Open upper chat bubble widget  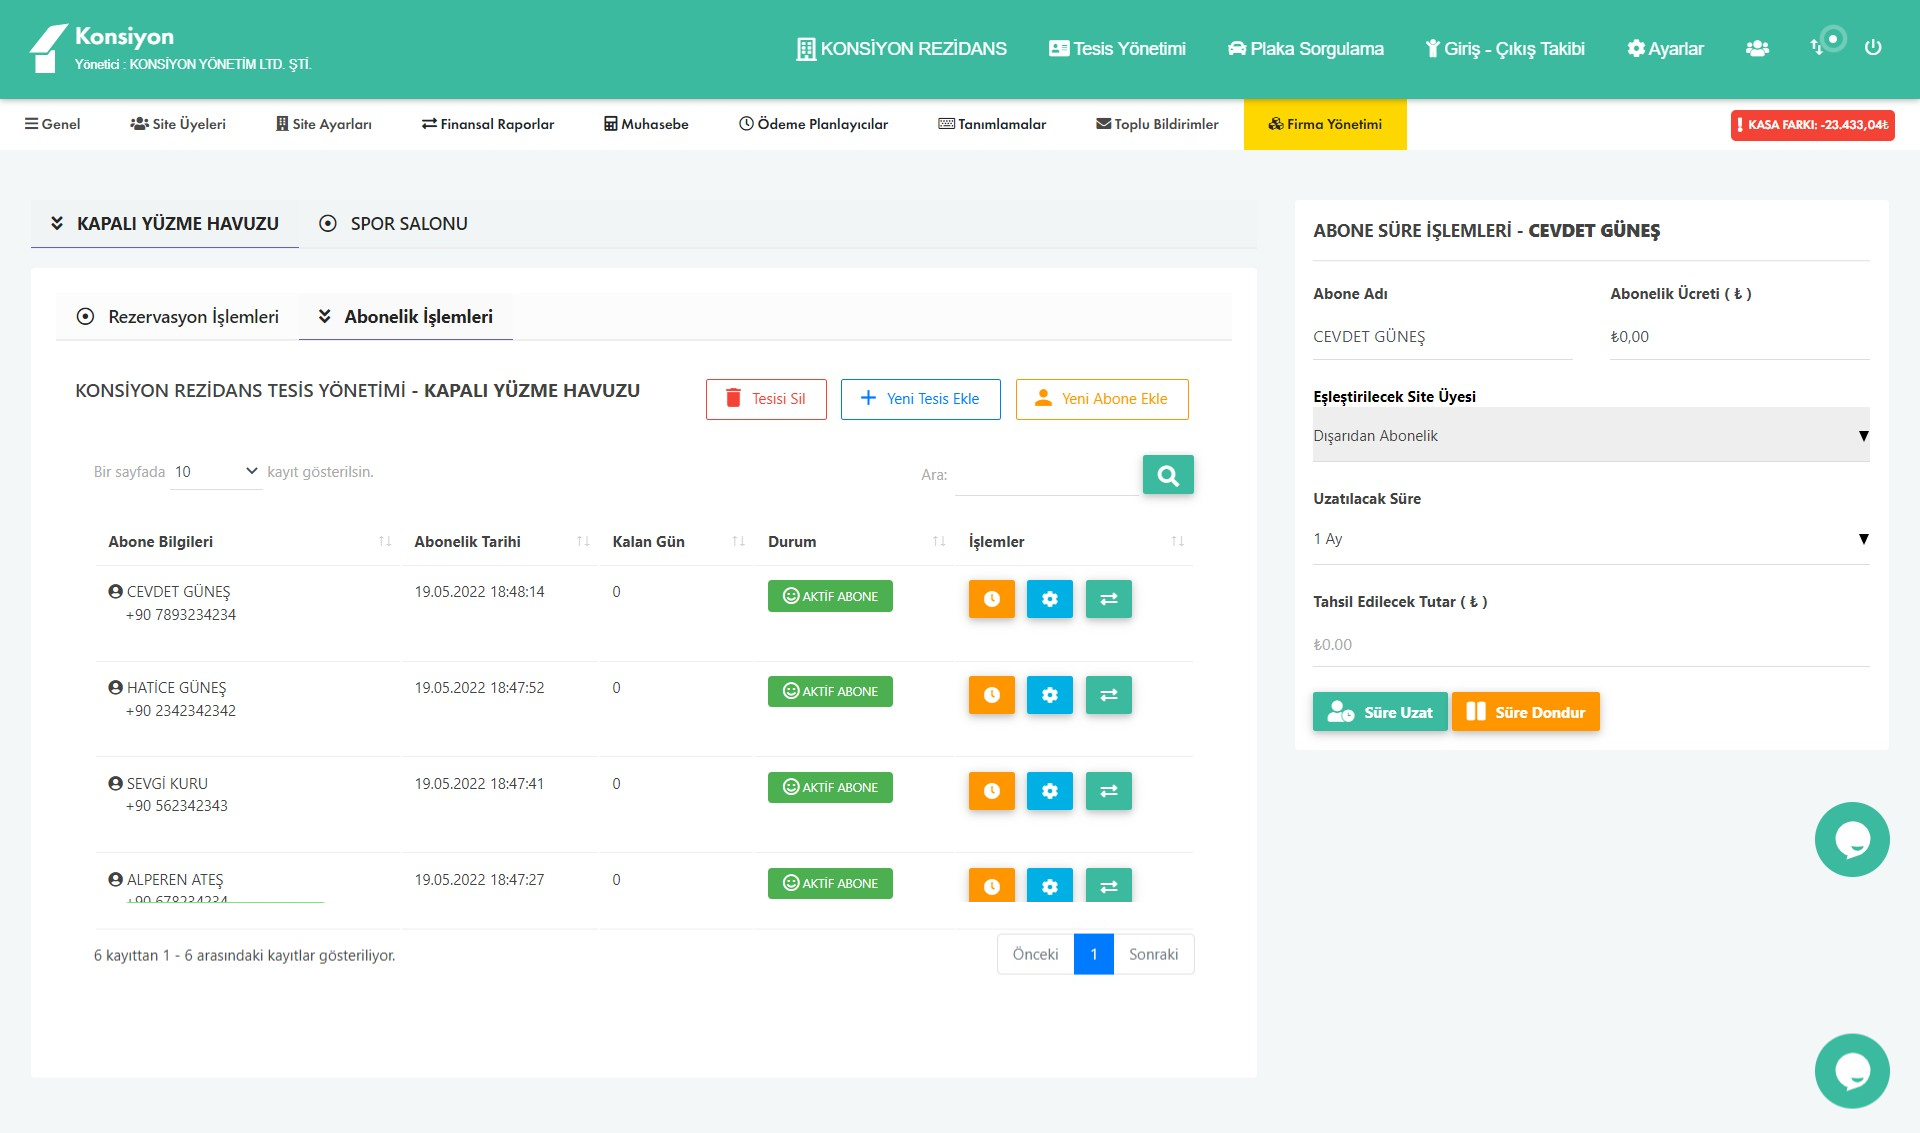(1851, 840)
